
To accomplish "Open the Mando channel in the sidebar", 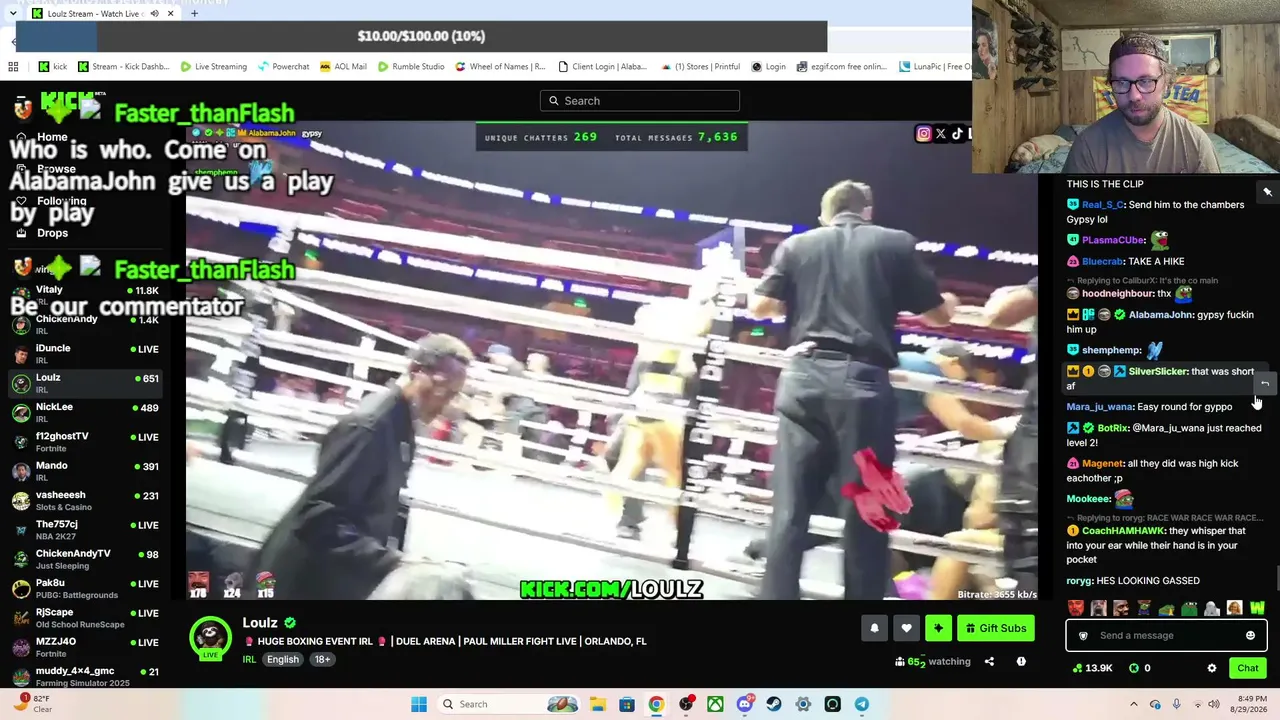I will (85, 471).
